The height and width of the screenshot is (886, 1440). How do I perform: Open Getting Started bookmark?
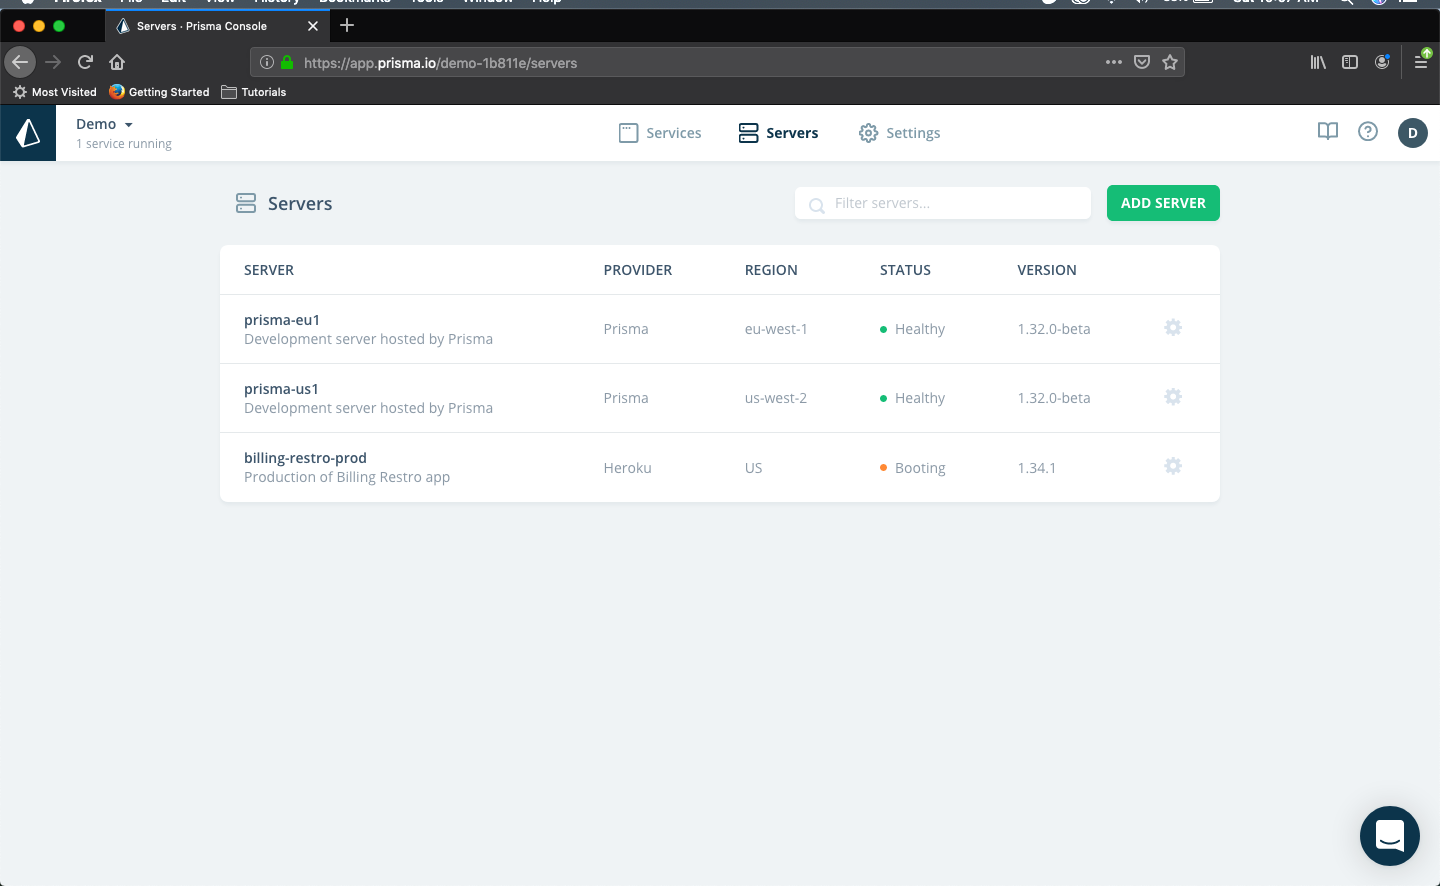click(x=160, y=92)
